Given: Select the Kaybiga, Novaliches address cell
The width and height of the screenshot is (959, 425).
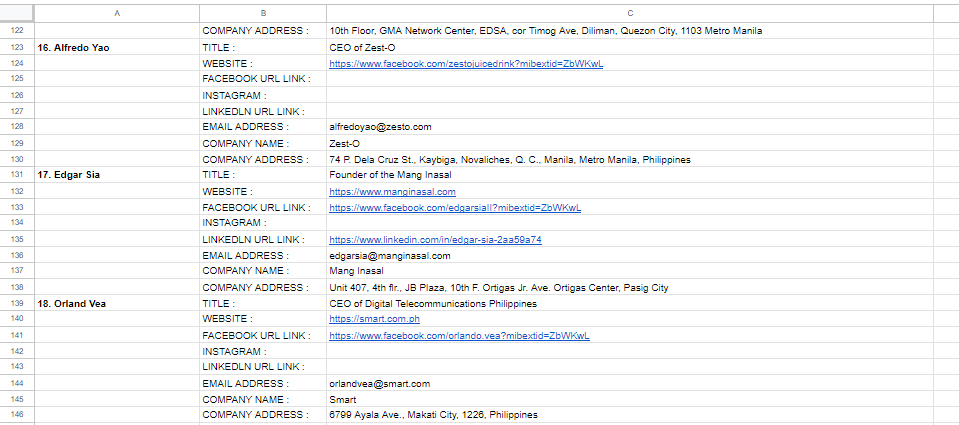Looking at the screenshot, I should (630, 159).
